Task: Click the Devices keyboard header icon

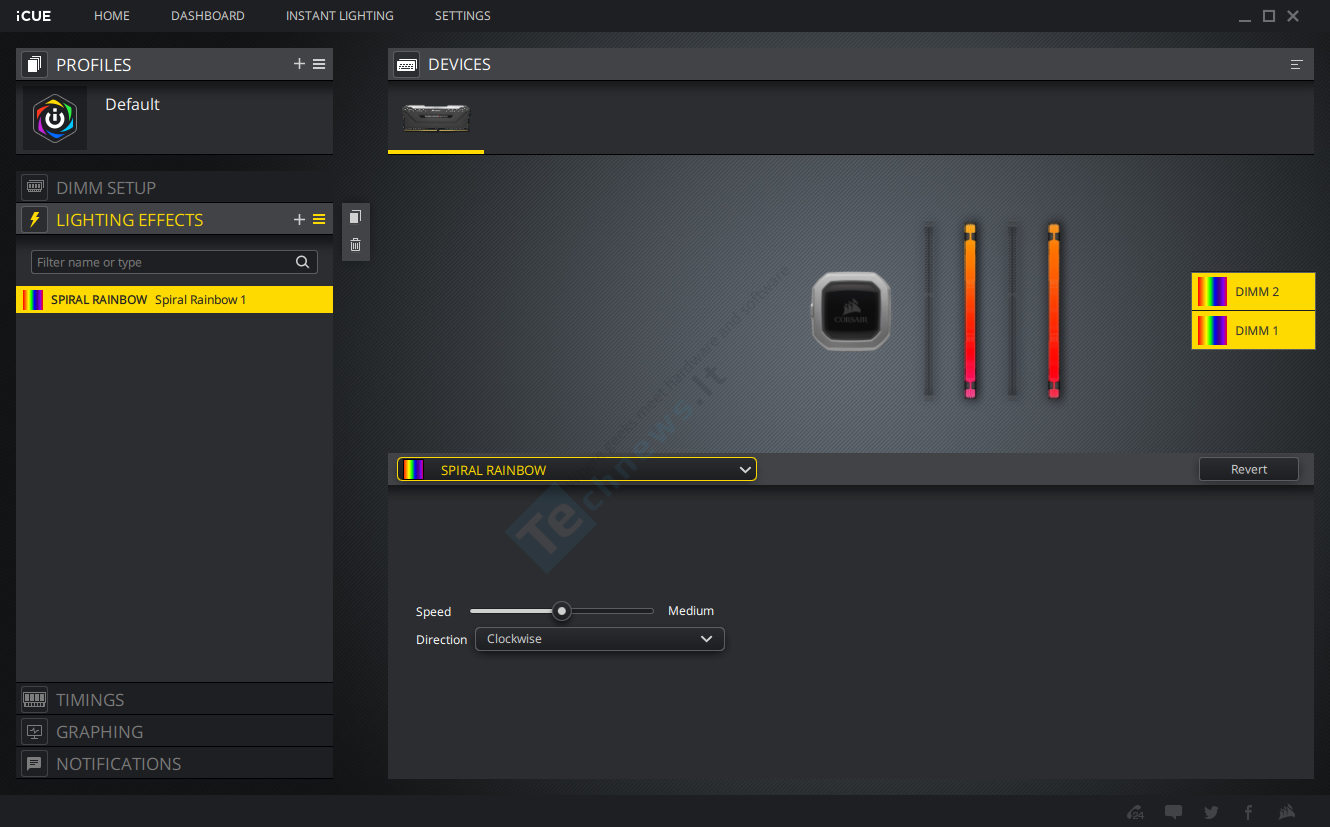Action: tap(407, 64)
